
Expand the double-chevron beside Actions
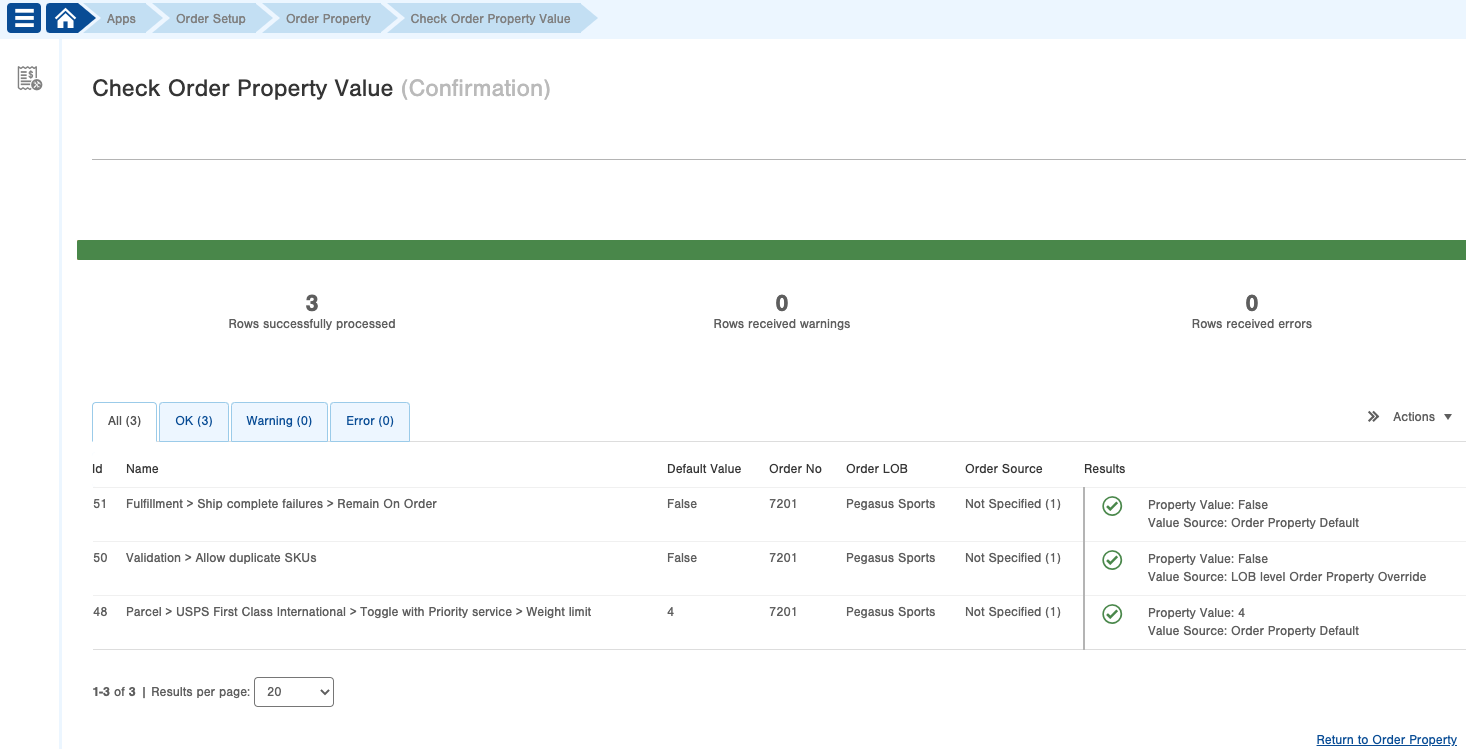1373,417
